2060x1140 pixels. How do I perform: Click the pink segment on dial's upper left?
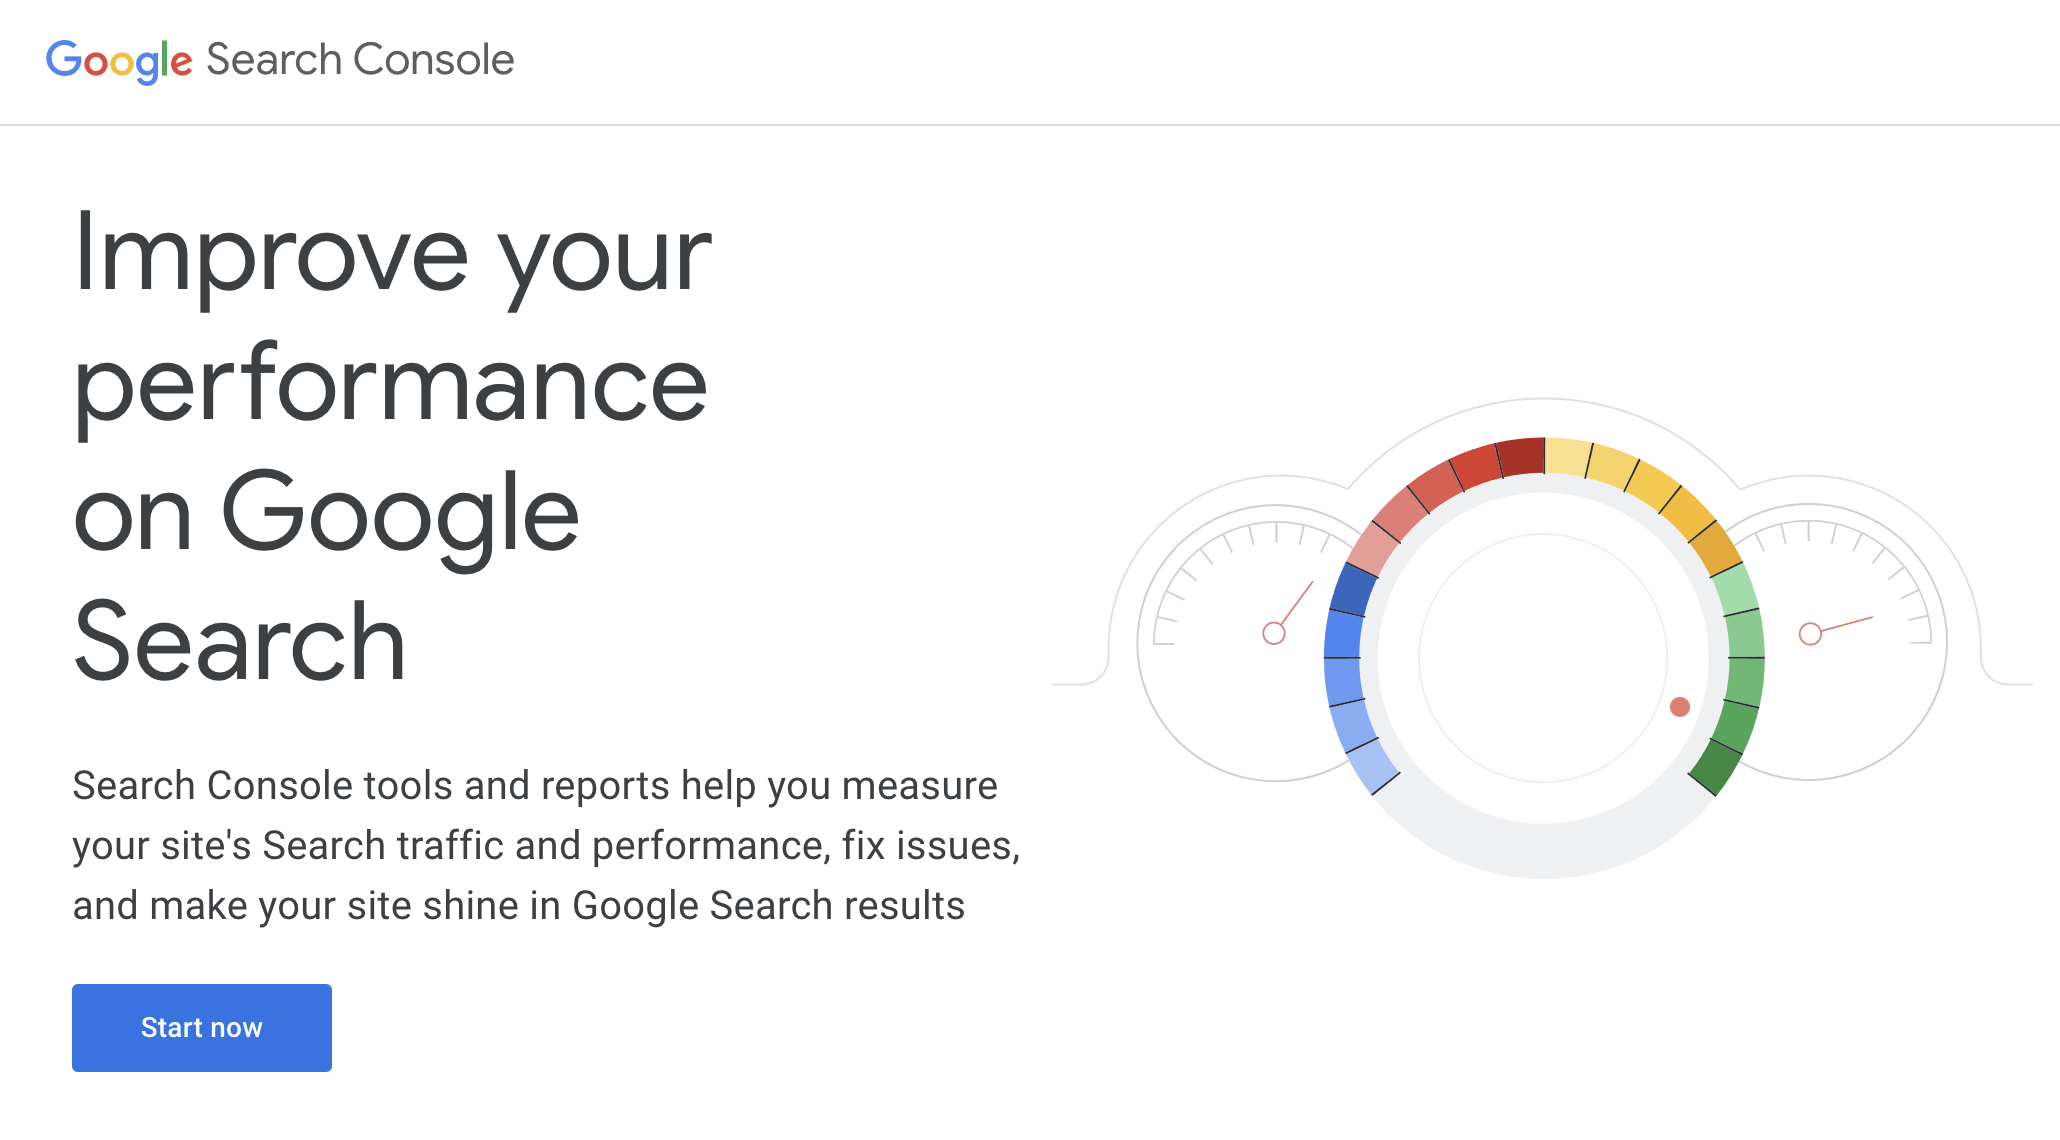click(1370, 550)
